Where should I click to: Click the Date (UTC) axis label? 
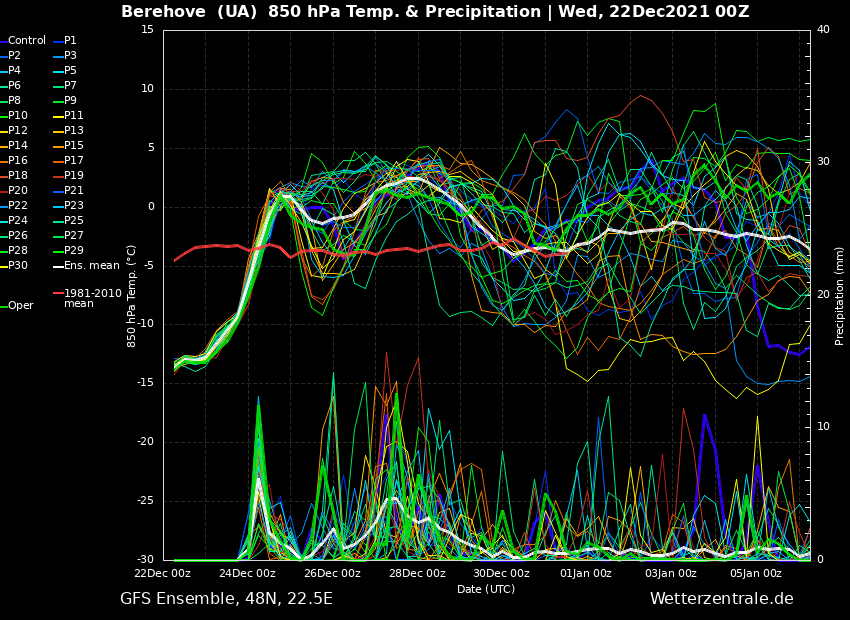click(485, 590)
